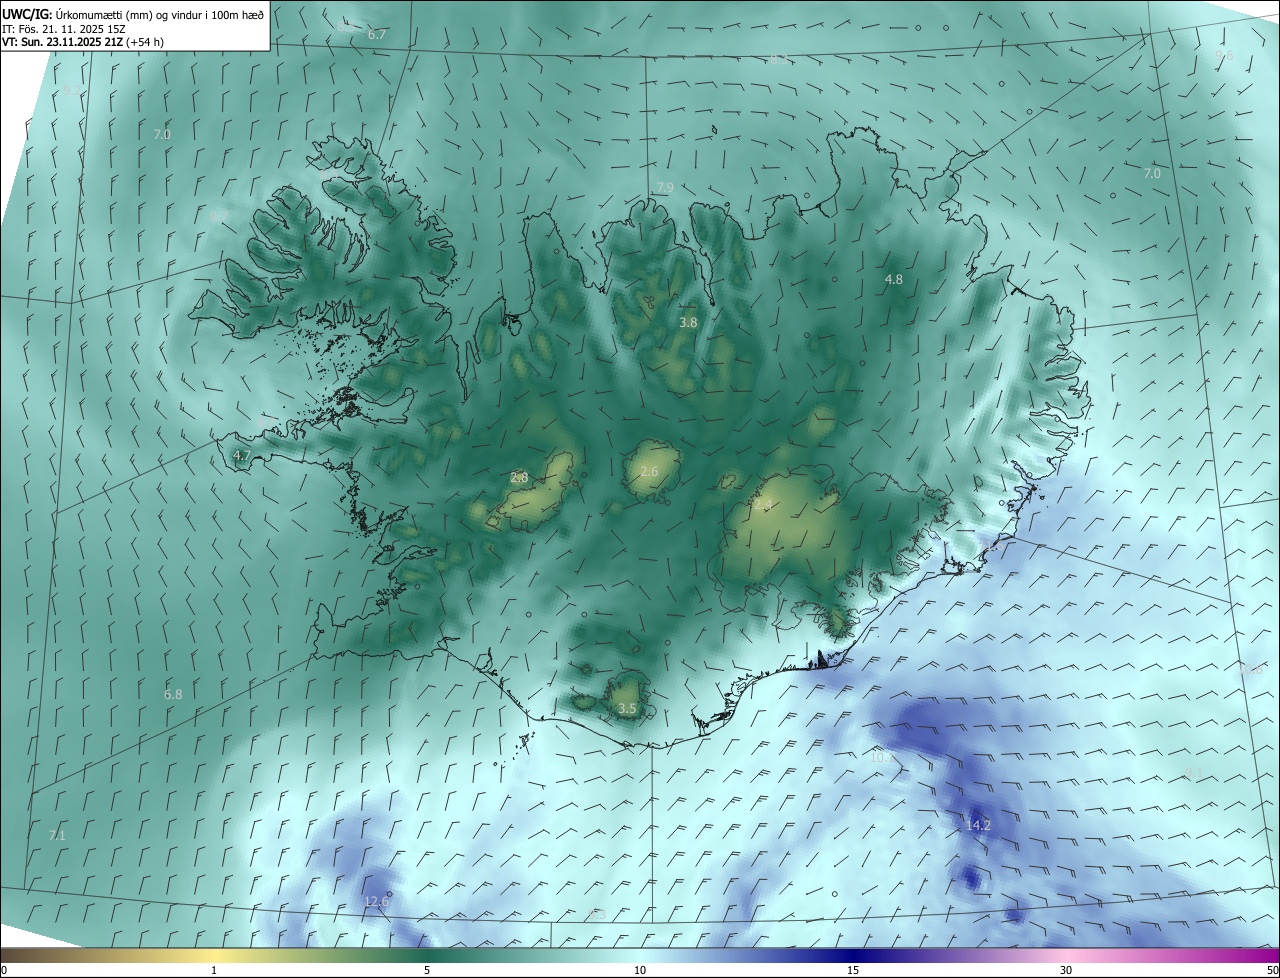1280x978 pixels.
Task: Click the '50' tick on the color scale
Action: point(1272,971)
